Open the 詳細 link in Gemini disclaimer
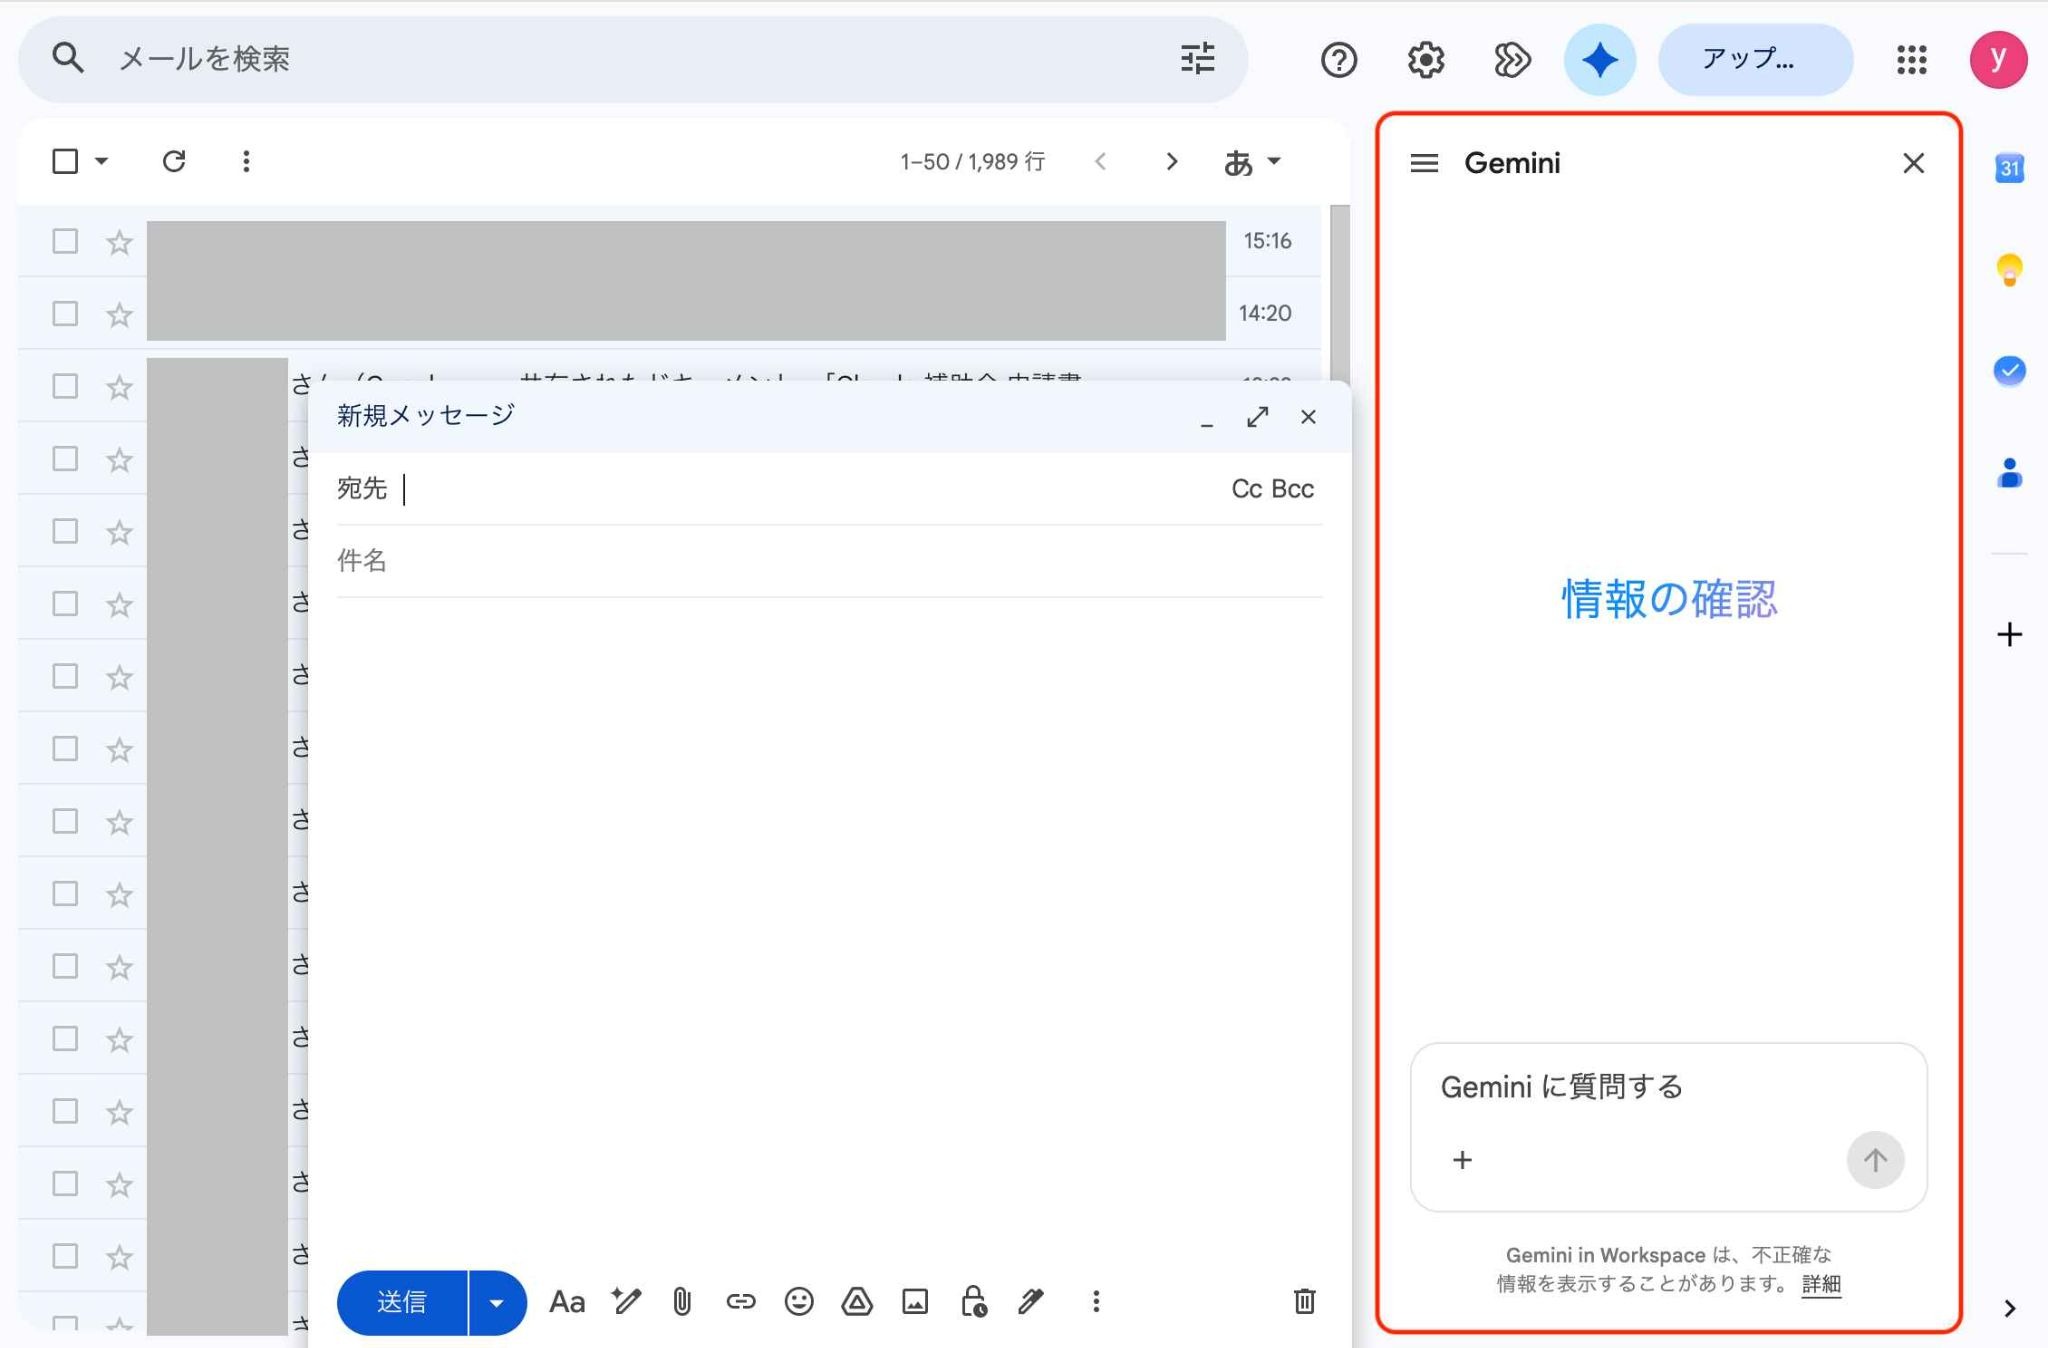 (x=1821, y=1284)
